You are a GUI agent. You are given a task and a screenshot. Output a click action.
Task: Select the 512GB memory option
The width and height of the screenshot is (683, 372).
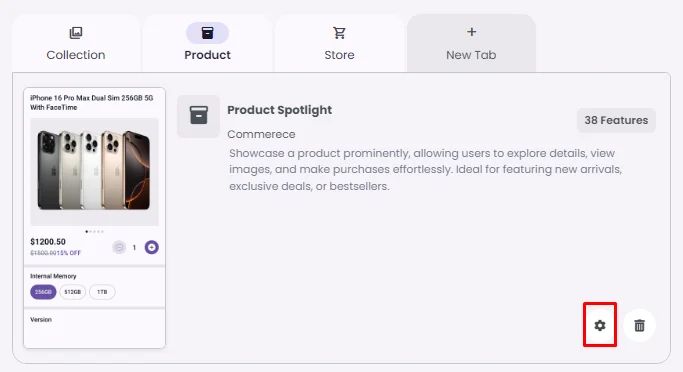73,292
